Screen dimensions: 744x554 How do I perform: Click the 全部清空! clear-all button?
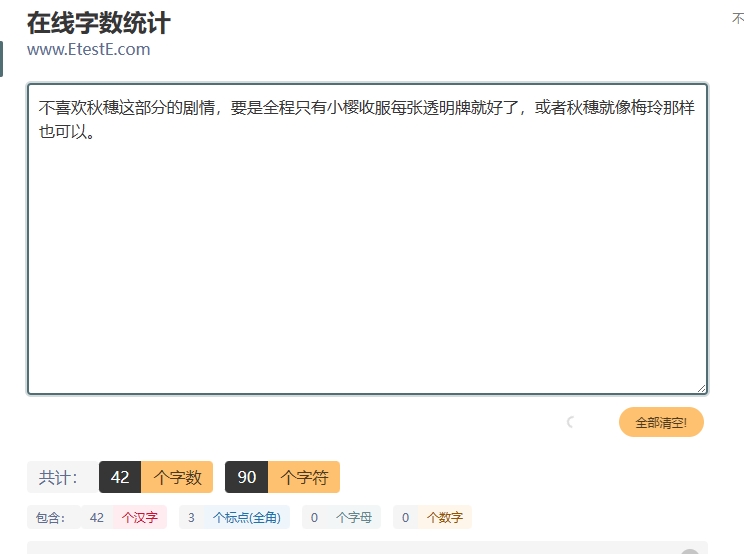click(x=661, y=422)
